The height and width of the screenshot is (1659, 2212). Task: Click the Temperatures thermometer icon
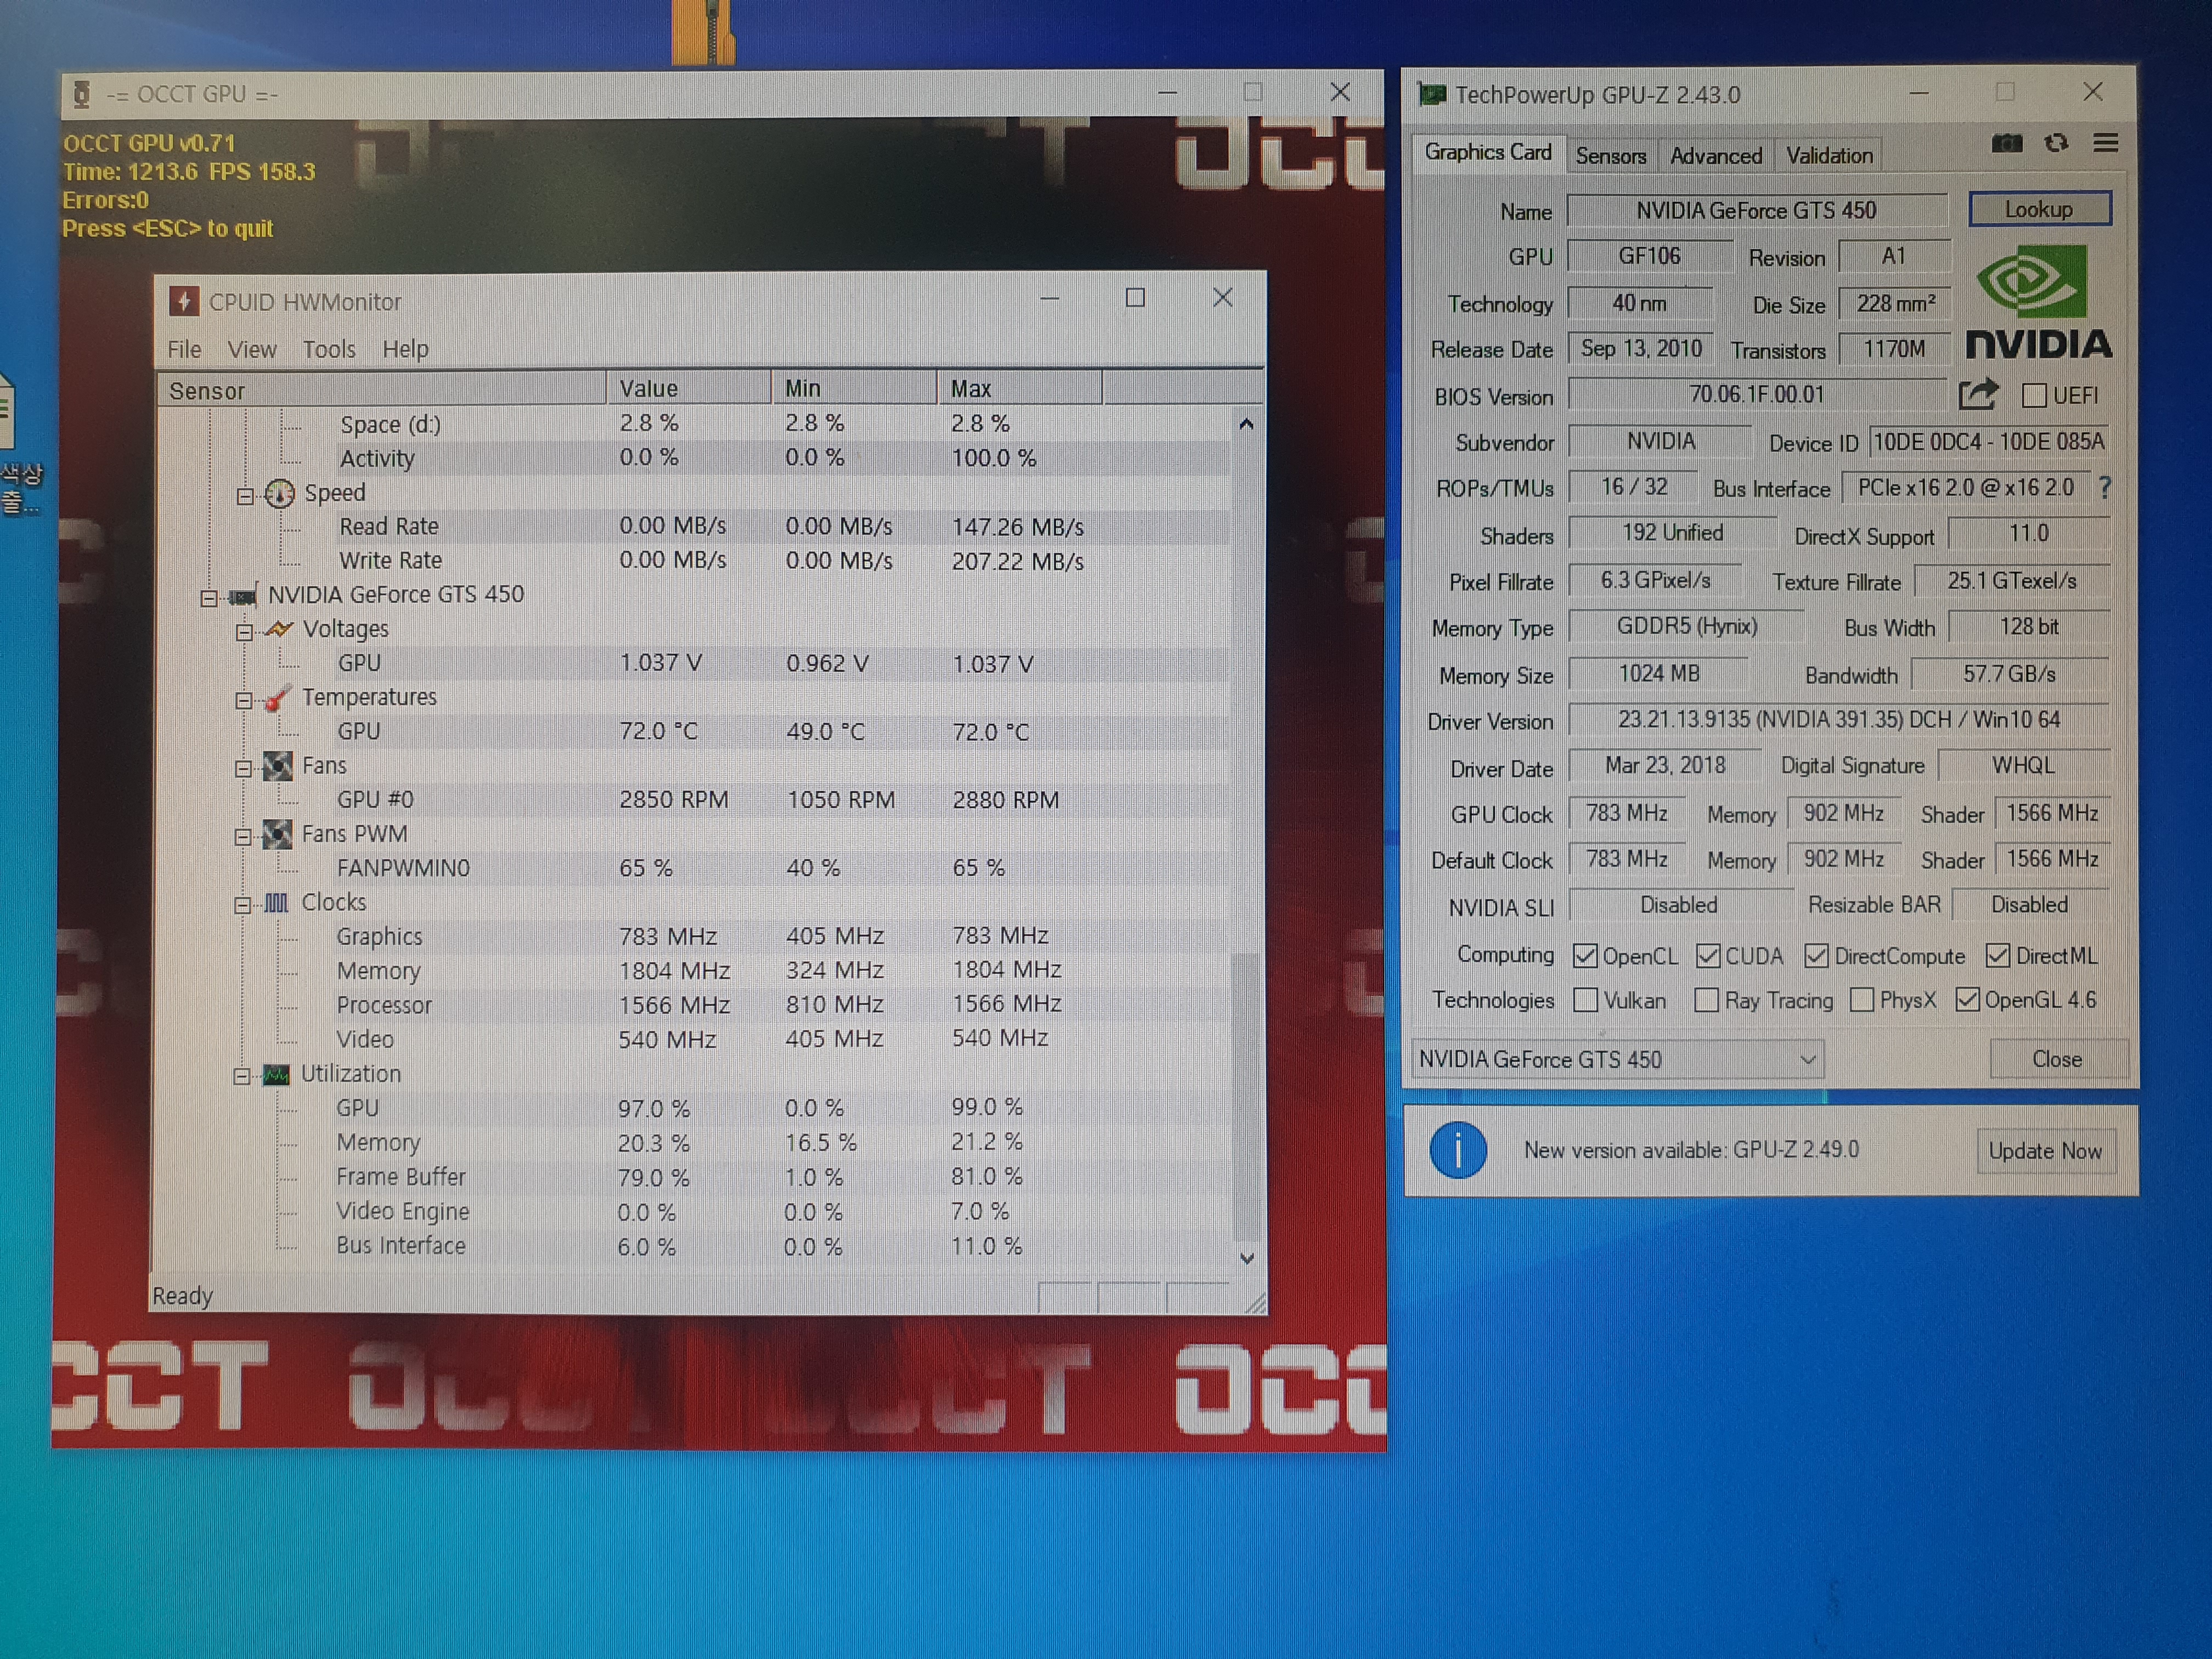tap(277, 697)
